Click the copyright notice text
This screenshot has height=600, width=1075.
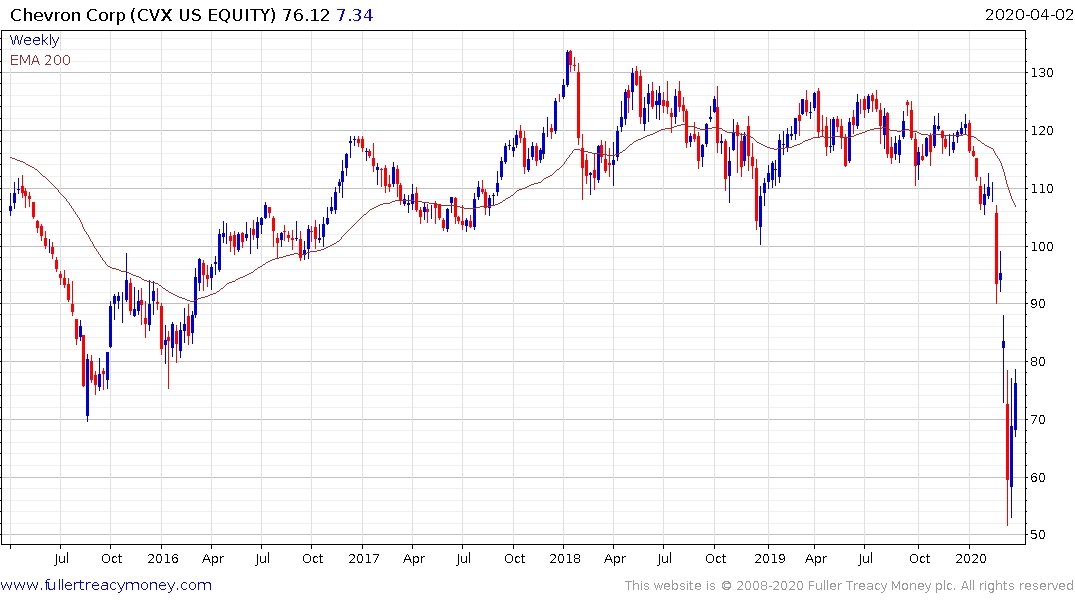(849, 586)
